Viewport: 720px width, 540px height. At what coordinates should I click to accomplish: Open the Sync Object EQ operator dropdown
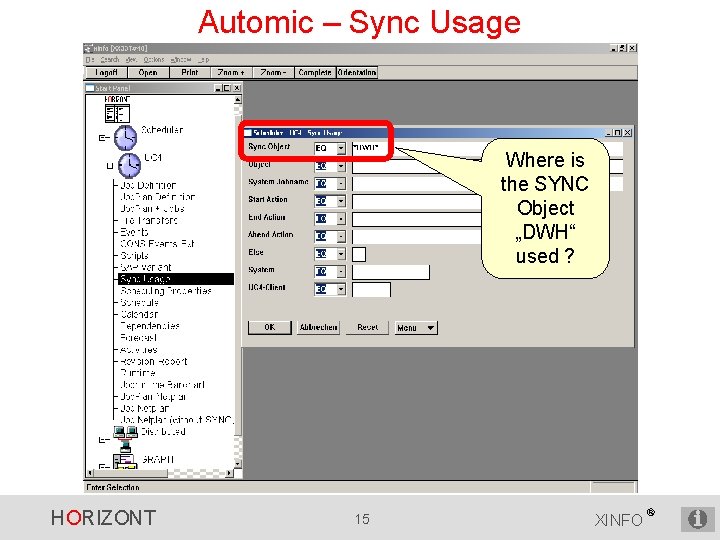click(341, 148)
